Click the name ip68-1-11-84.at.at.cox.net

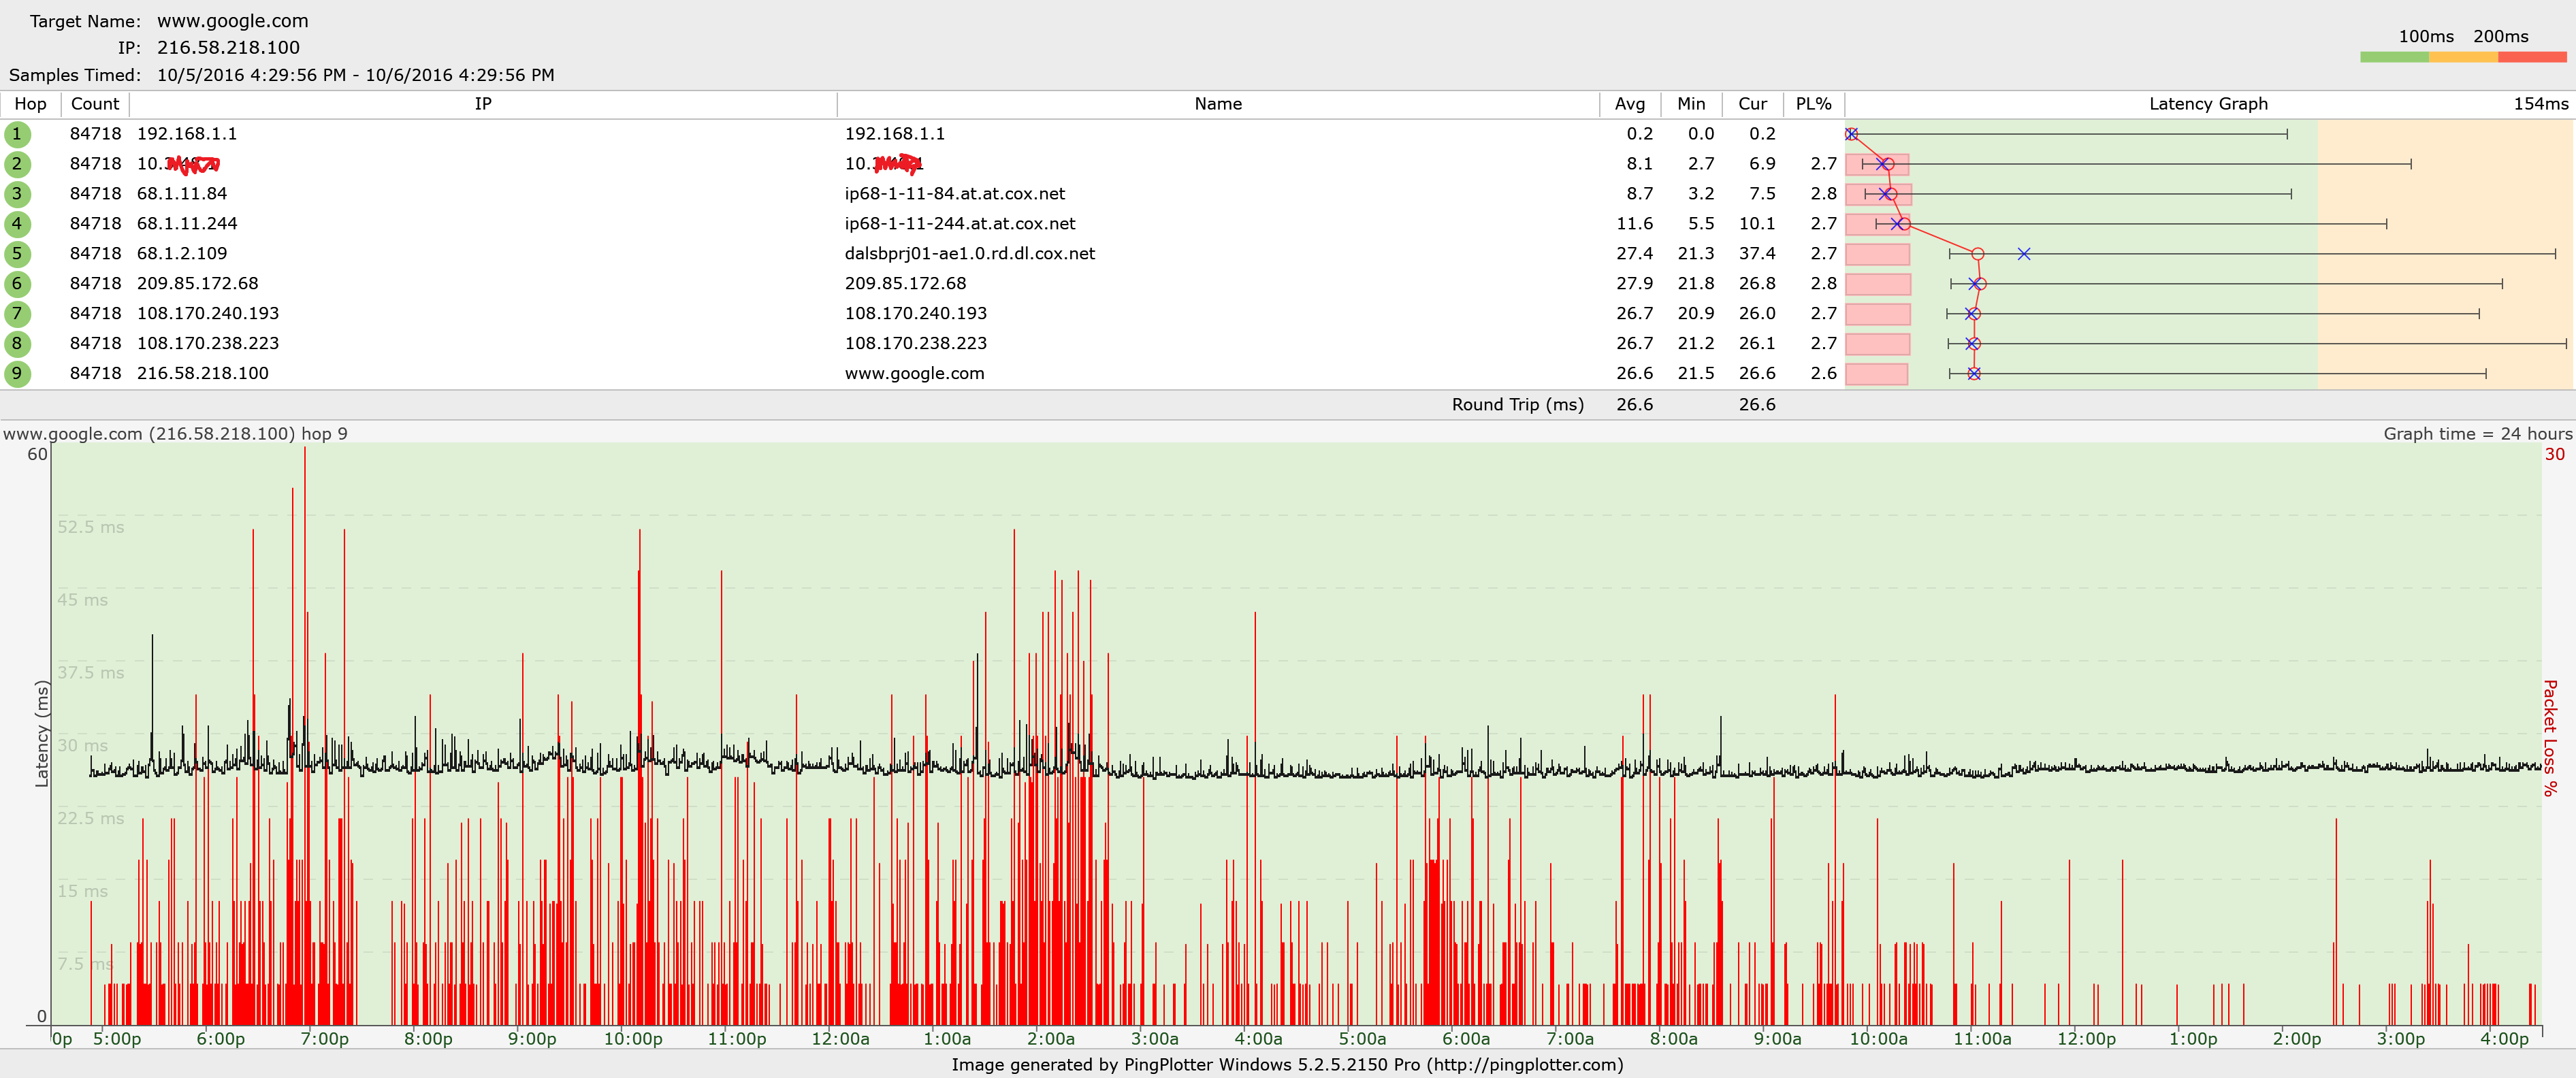click(x=955, y=194)
